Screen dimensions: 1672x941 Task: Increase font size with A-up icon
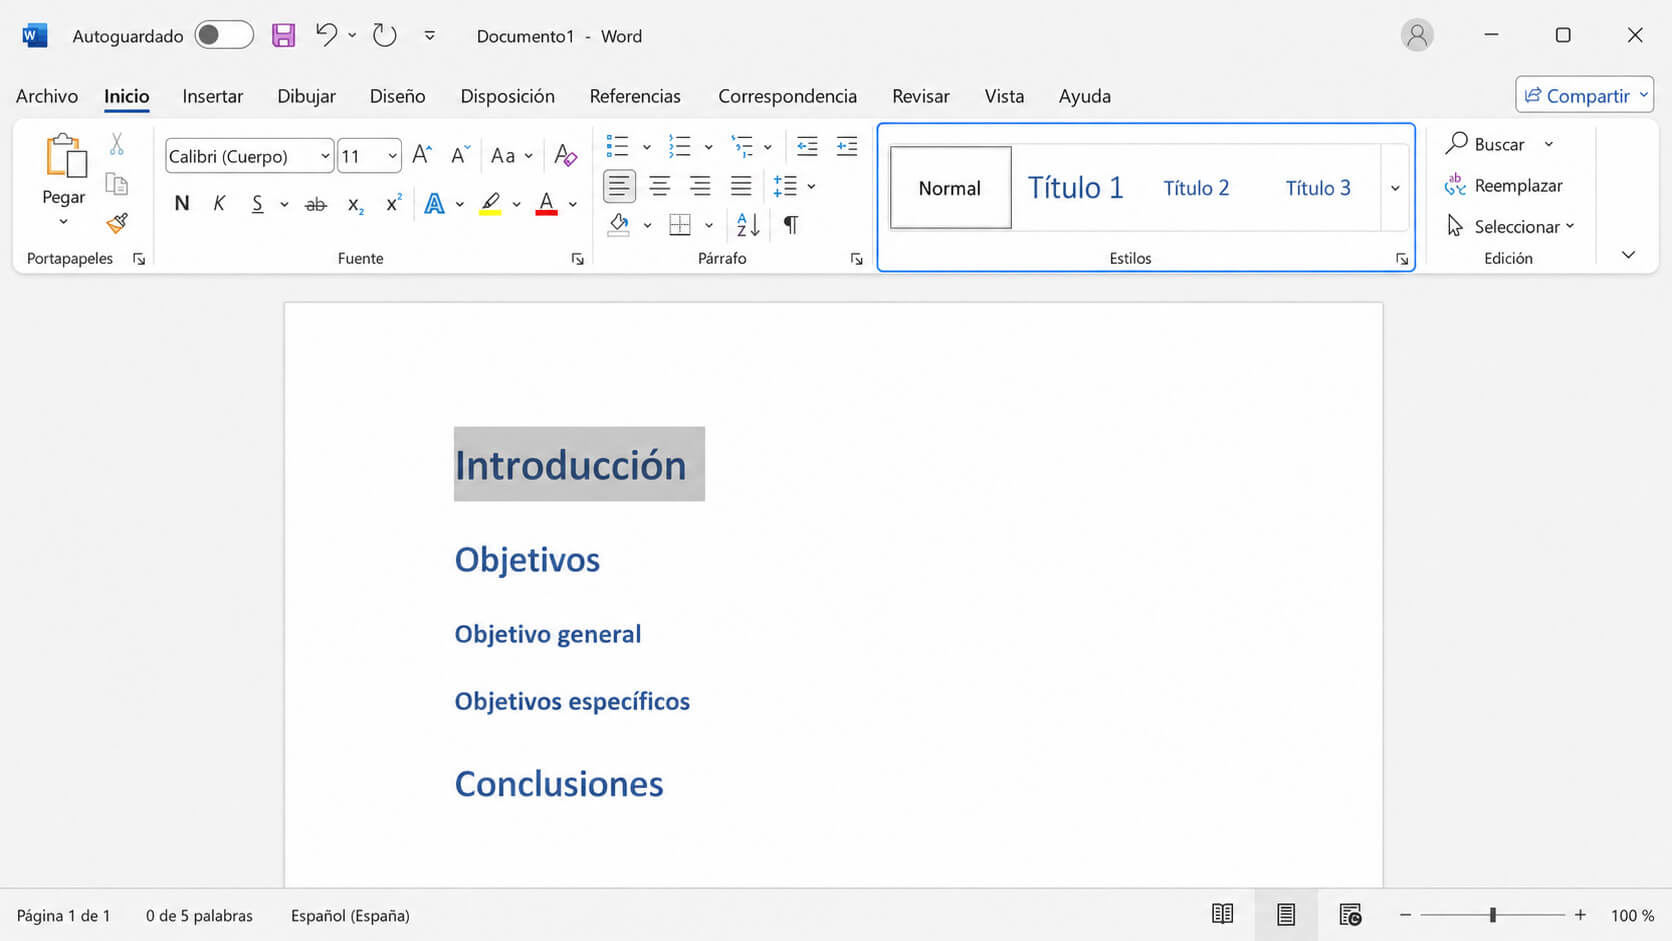tap(422, 155)
